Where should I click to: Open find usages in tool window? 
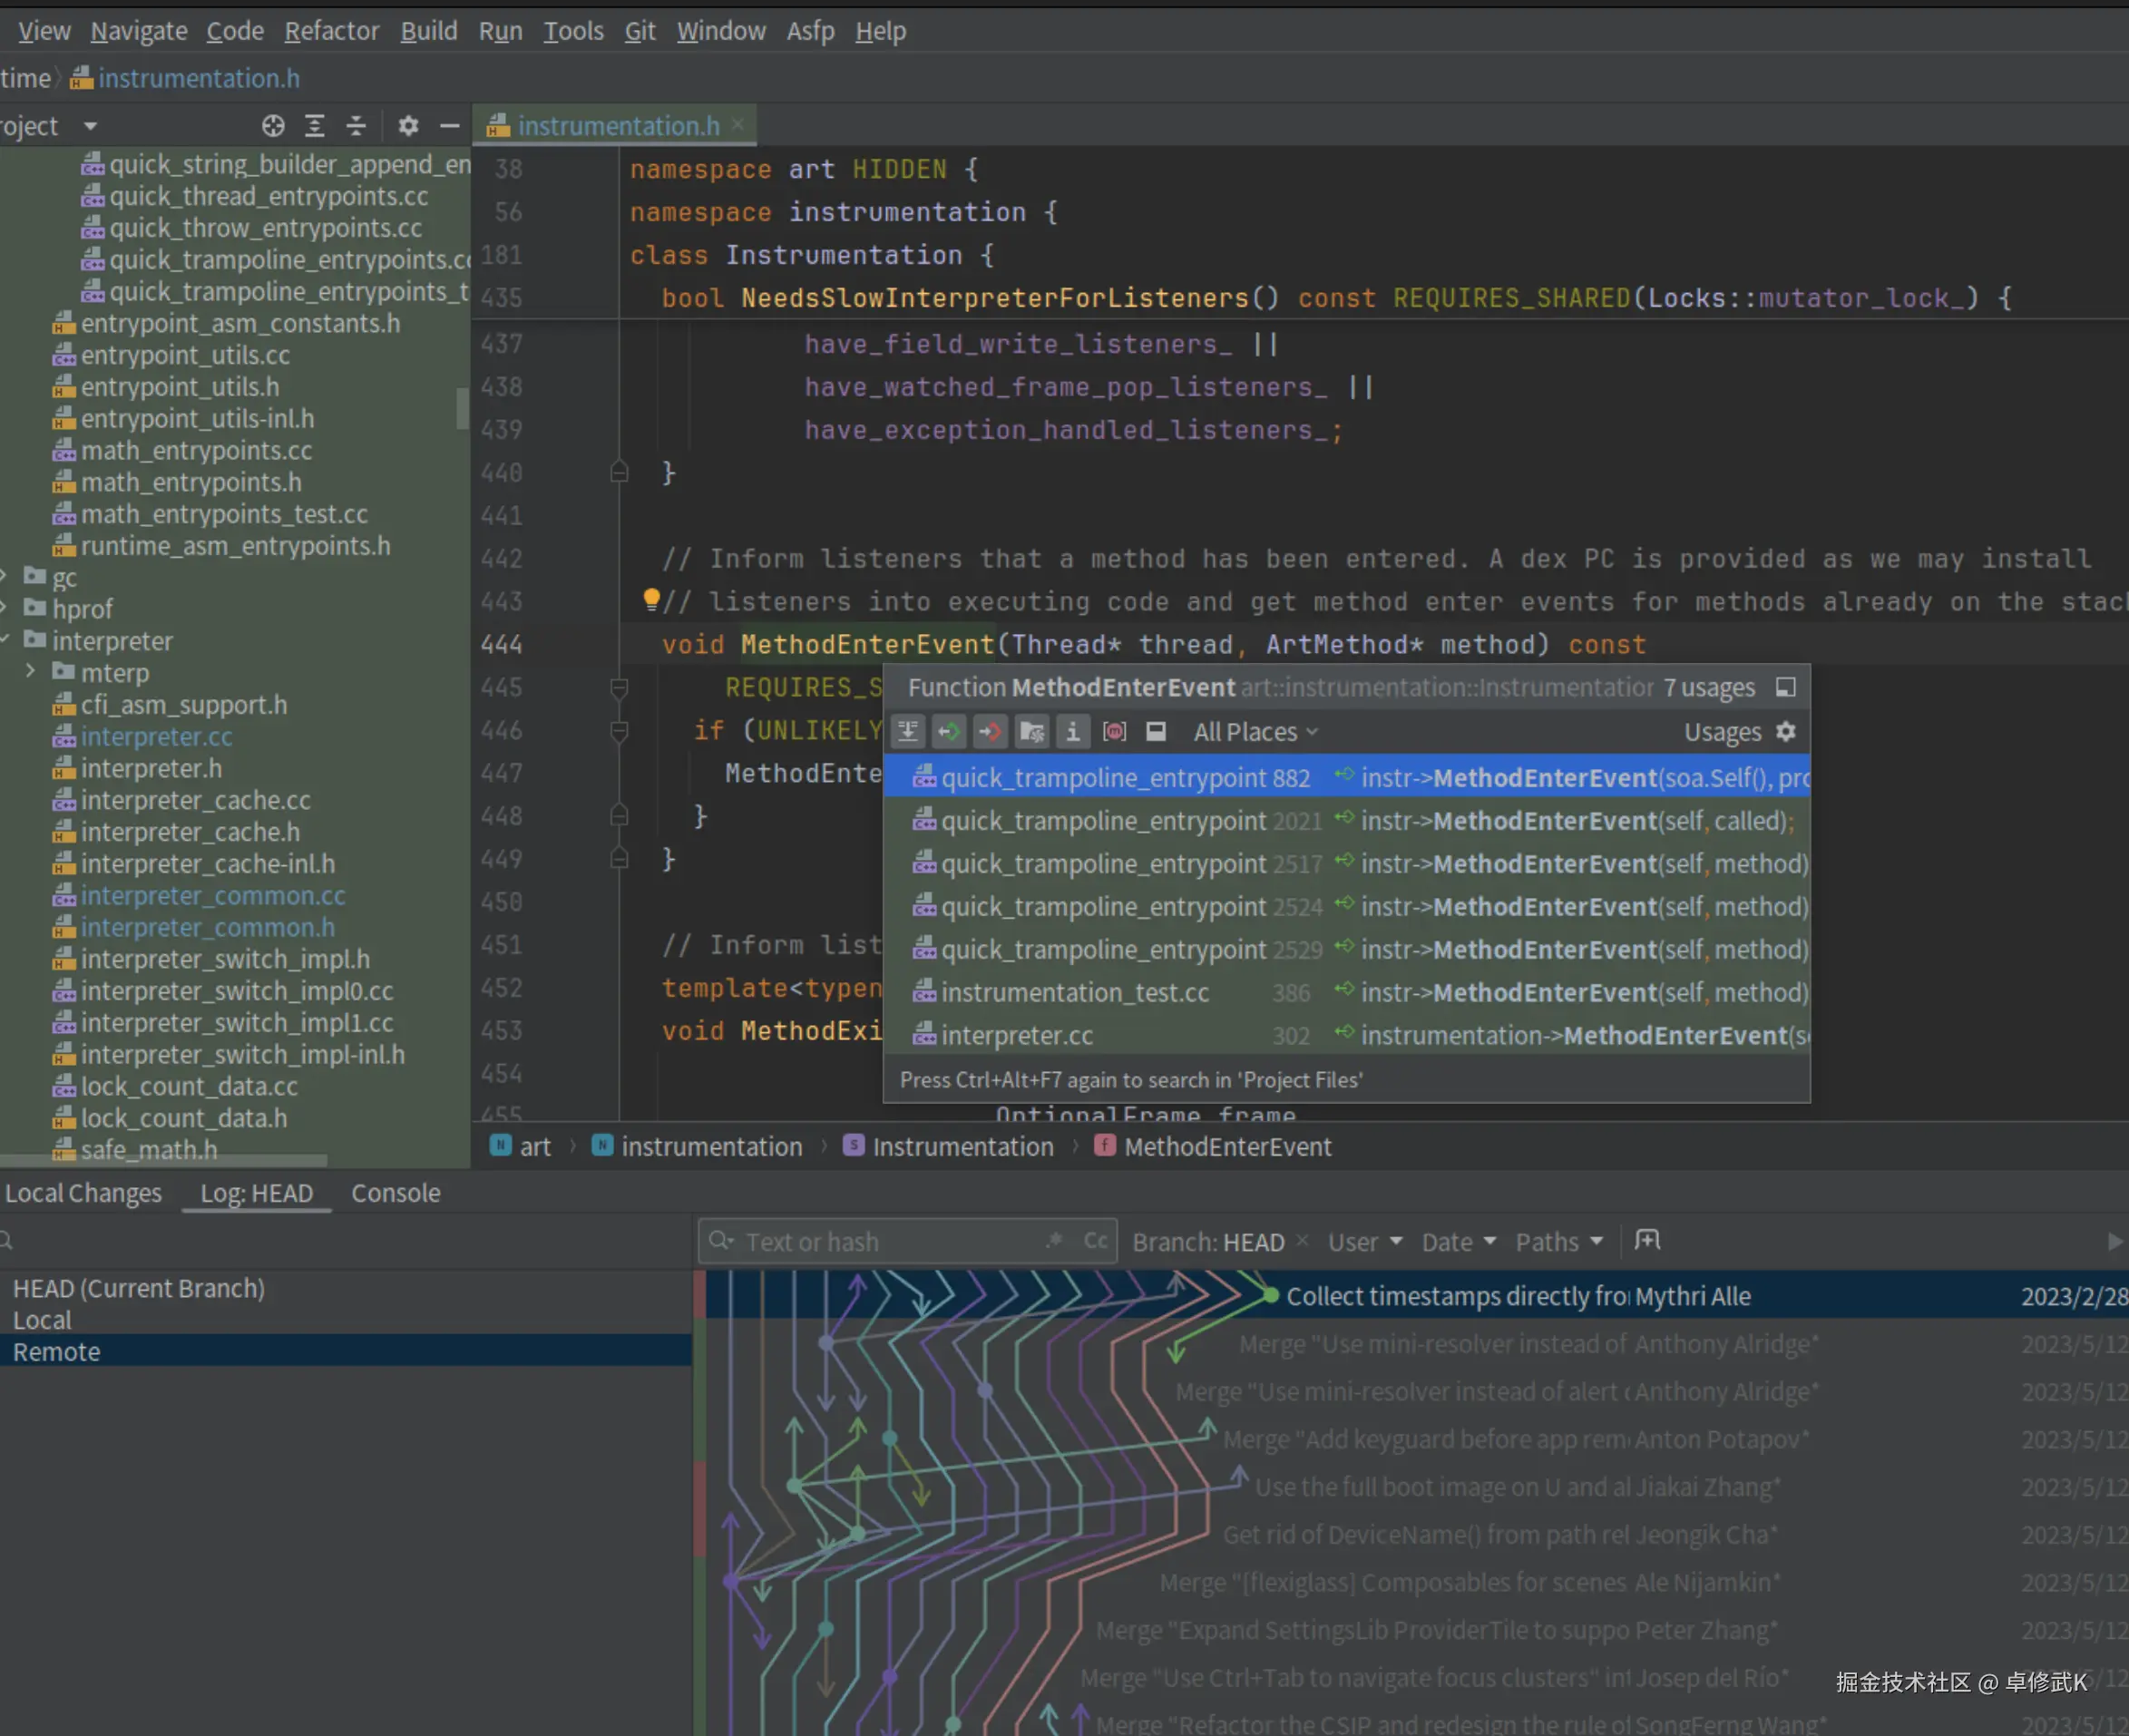coord(1786,688)
